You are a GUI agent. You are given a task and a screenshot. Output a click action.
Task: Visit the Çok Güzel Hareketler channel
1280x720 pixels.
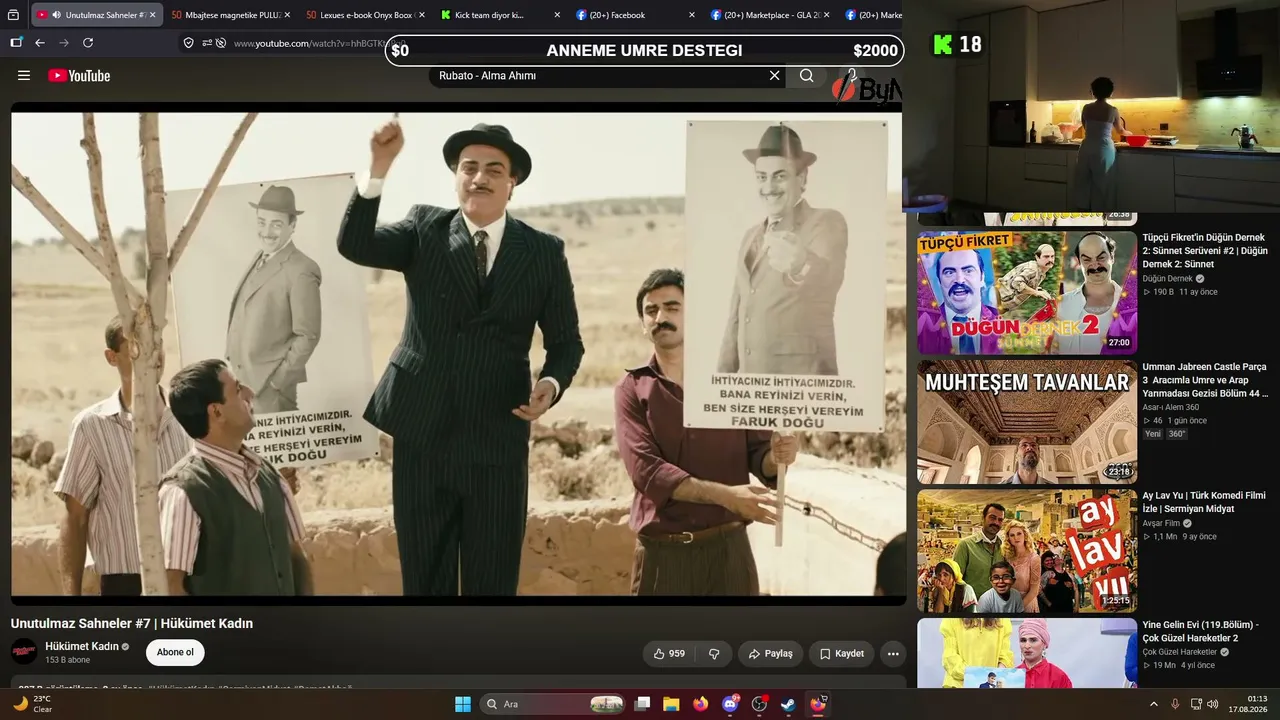(1181, 652)
